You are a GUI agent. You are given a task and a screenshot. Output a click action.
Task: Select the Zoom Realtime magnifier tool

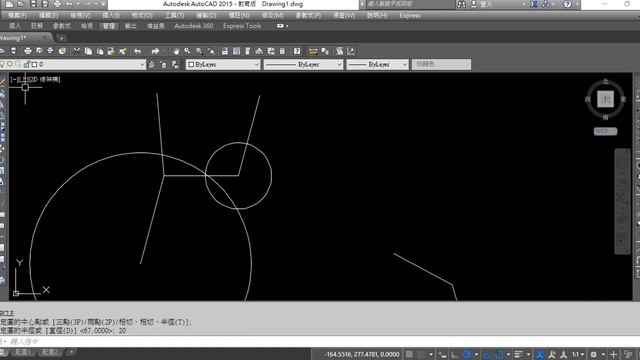pos(187,51)
